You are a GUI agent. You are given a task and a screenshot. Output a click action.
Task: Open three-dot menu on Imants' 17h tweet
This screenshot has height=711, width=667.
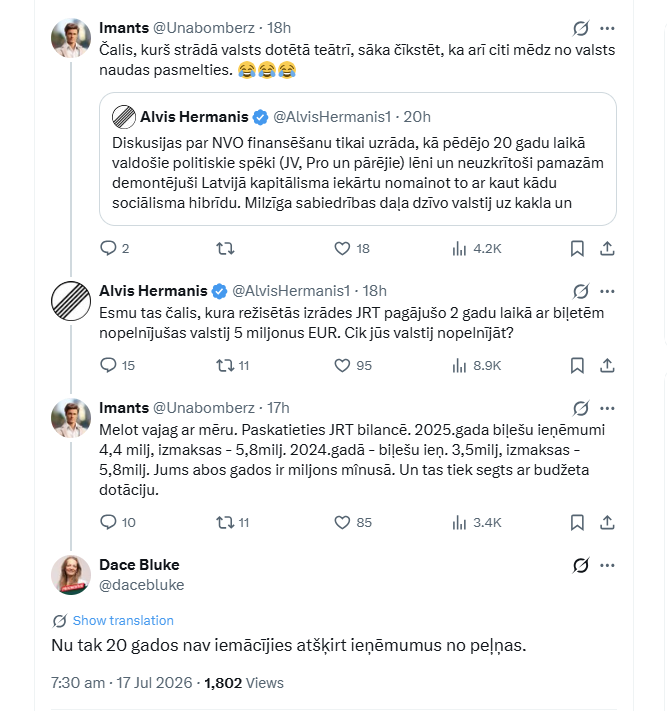[607, 408]
